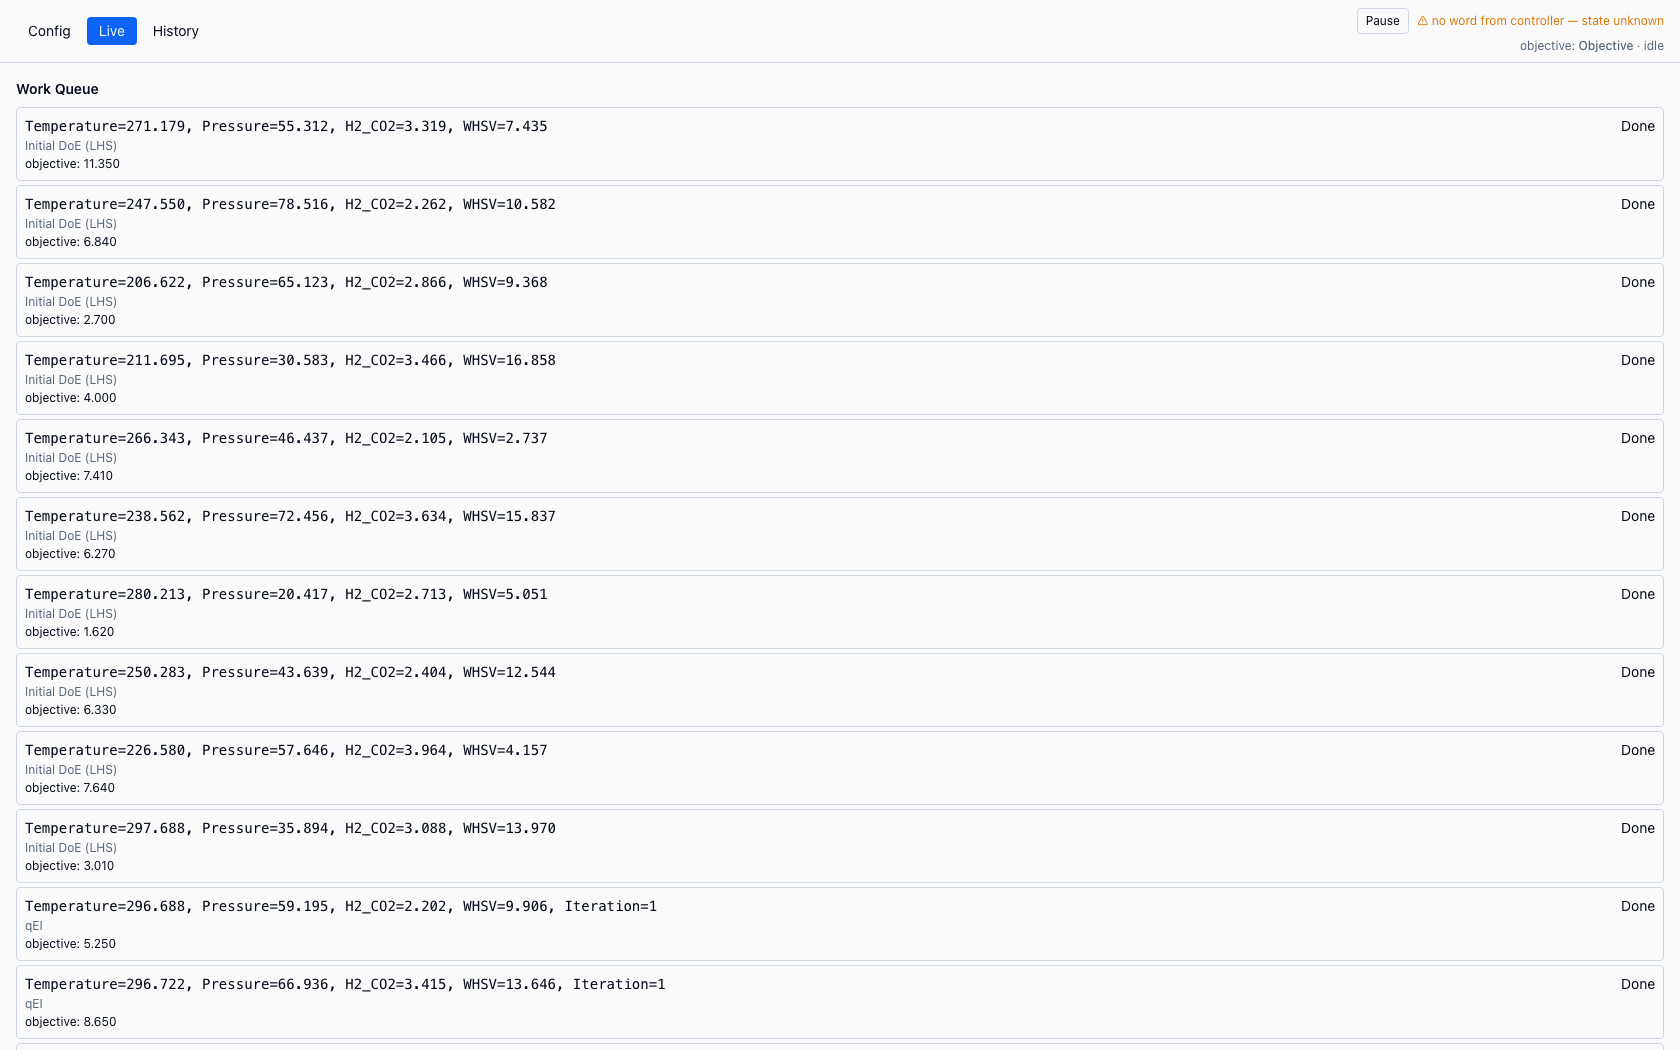Viewport: 1680px width, 1050px height.
Task: Click the controller warning triangle icon
Action: tap(1422, 21)
